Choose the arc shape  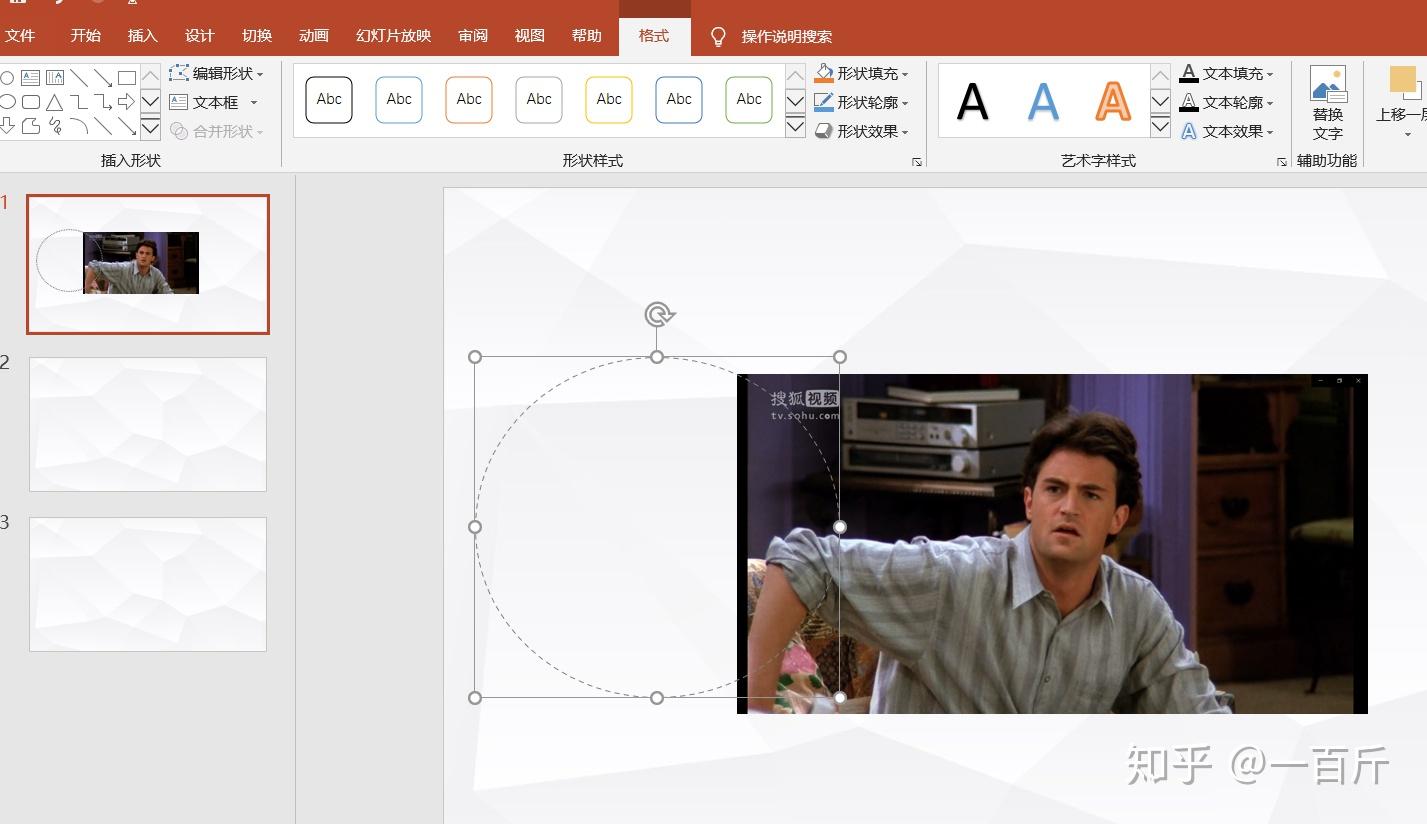coord(78,126)
